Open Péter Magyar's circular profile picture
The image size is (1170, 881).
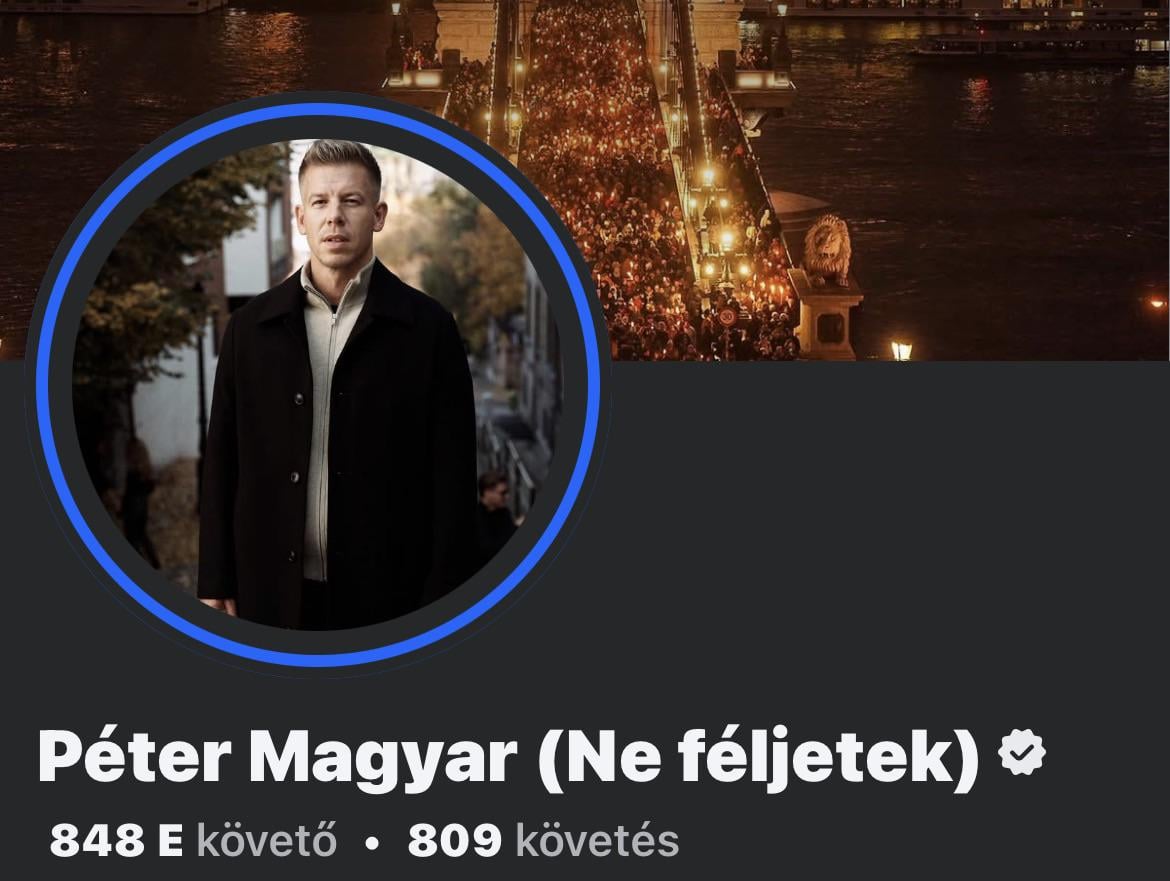pos(318,384)
